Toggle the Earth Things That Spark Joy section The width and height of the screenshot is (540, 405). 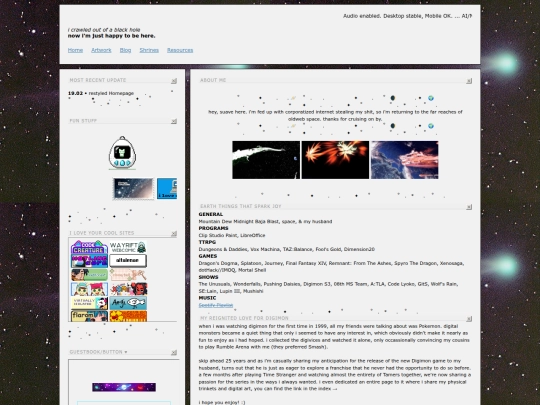(469, 207)
